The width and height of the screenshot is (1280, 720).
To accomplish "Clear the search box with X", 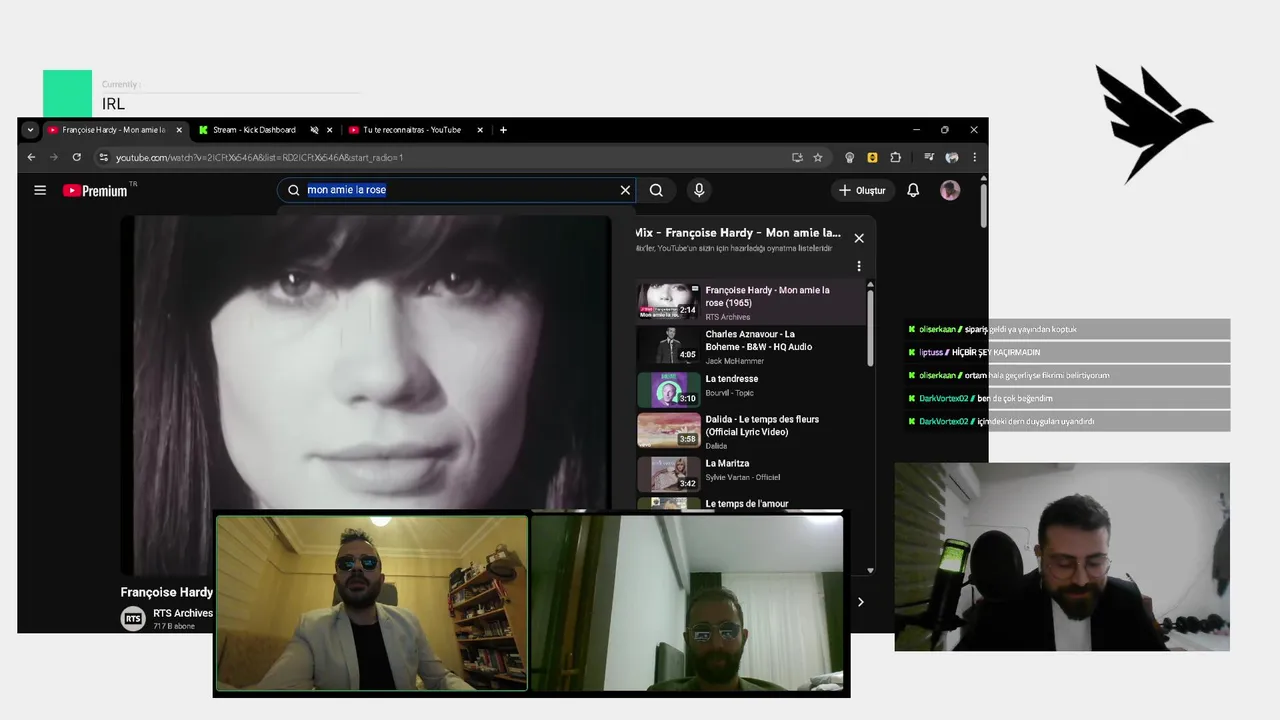I will (x=625, y=190).
